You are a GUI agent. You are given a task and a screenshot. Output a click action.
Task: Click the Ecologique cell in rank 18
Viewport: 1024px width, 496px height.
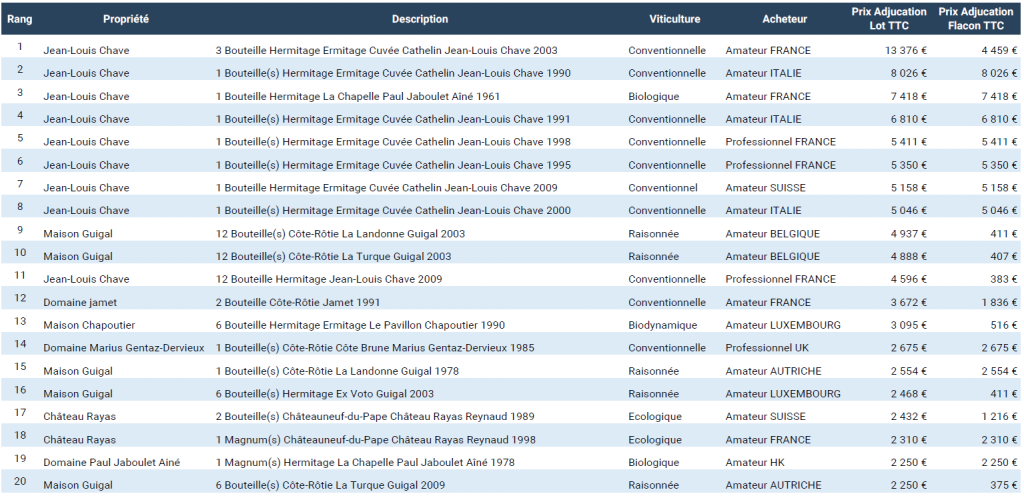(655, 439)
